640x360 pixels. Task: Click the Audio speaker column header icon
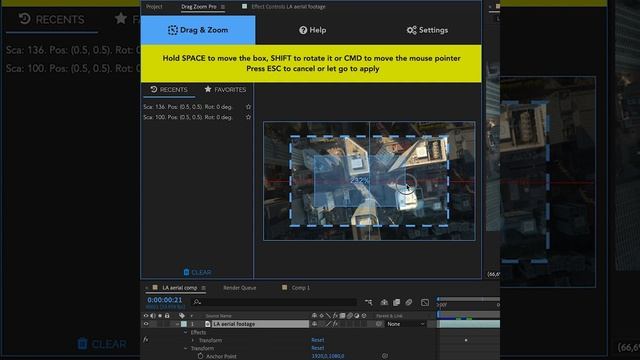pyautogui.click(x=153, y=316)
